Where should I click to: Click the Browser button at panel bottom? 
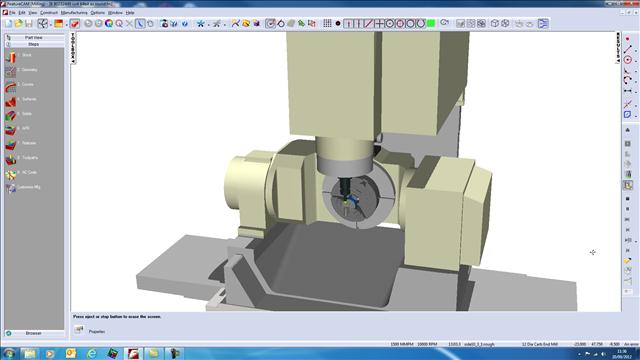(x=34, y=333)
